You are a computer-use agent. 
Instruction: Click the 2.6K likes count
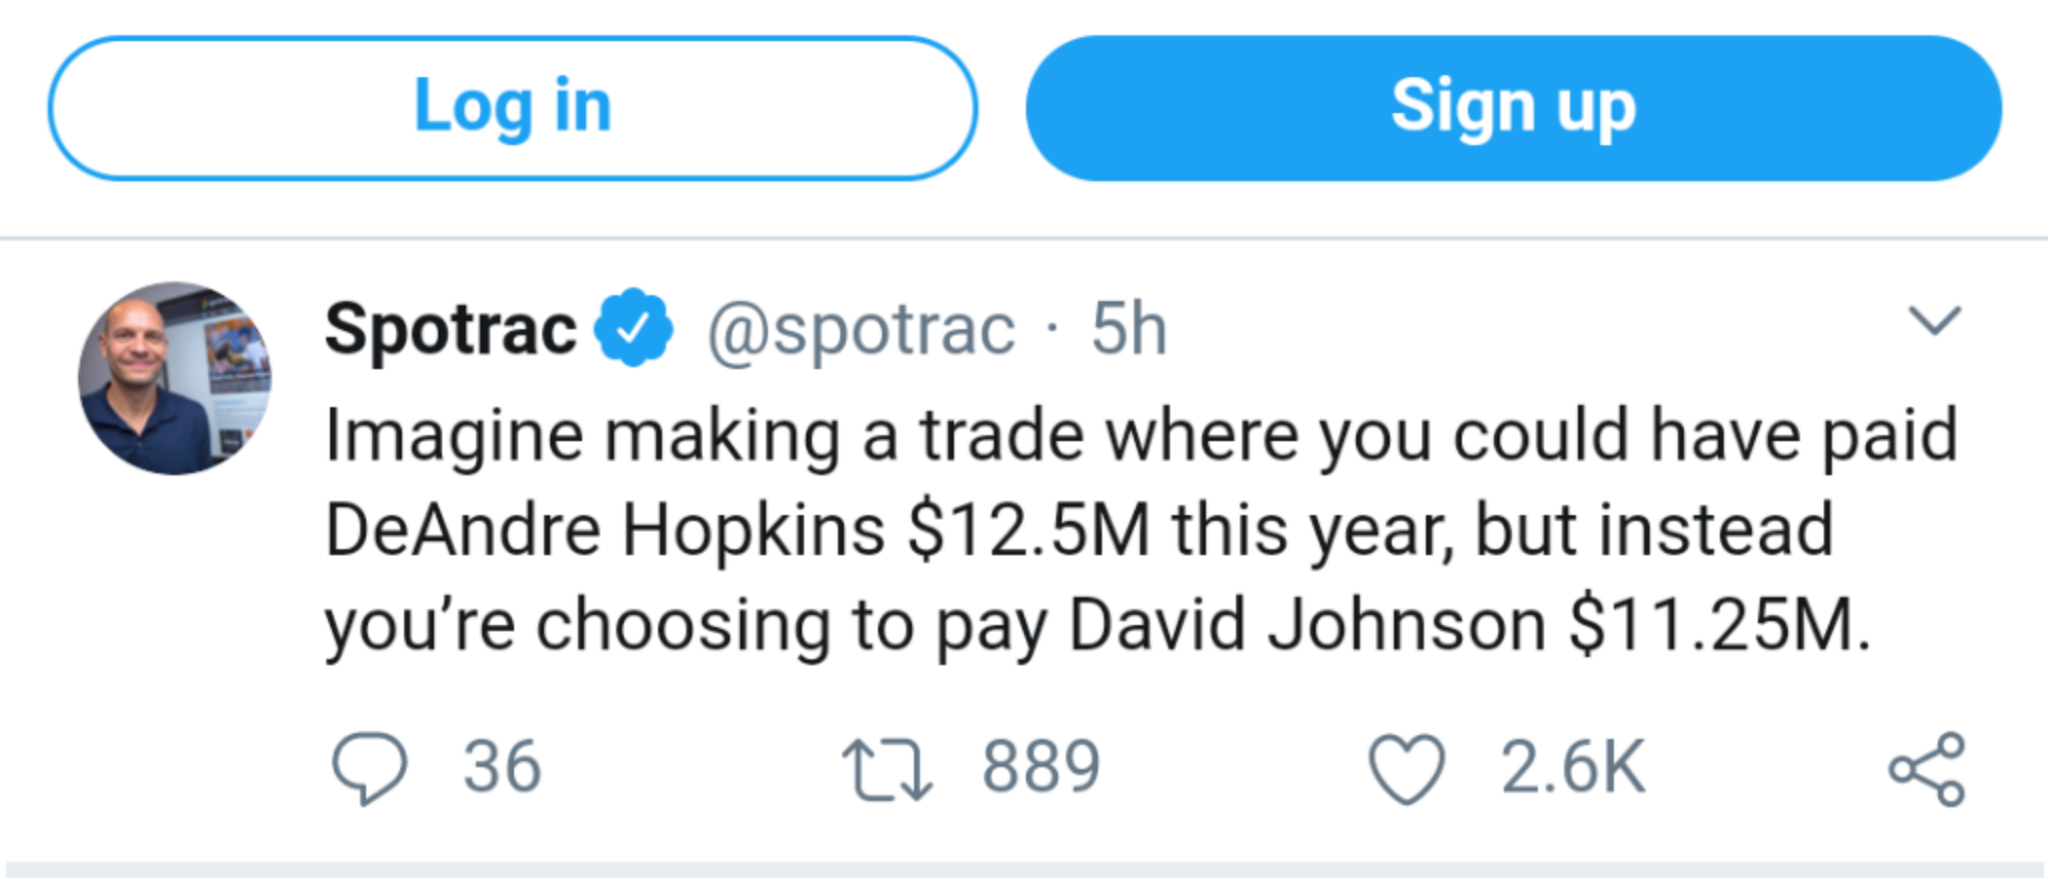click(1572, 768)
